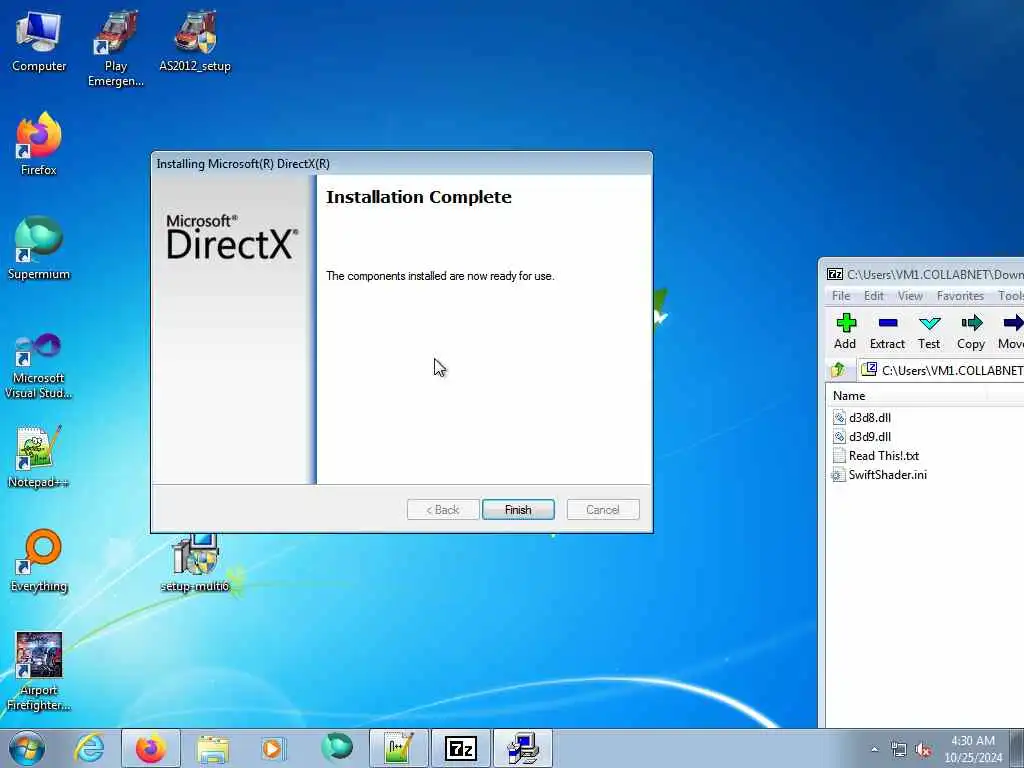Viewport: 1024px width, 768px height.
Task: Open the Tools menu in 7-Zip
Action: [x=1010, y=296]
